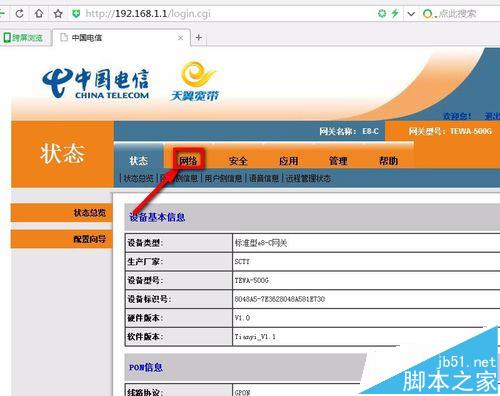Click the China Telecom logo
Viewport: 500px width, 396px height.
pos(96,83)
